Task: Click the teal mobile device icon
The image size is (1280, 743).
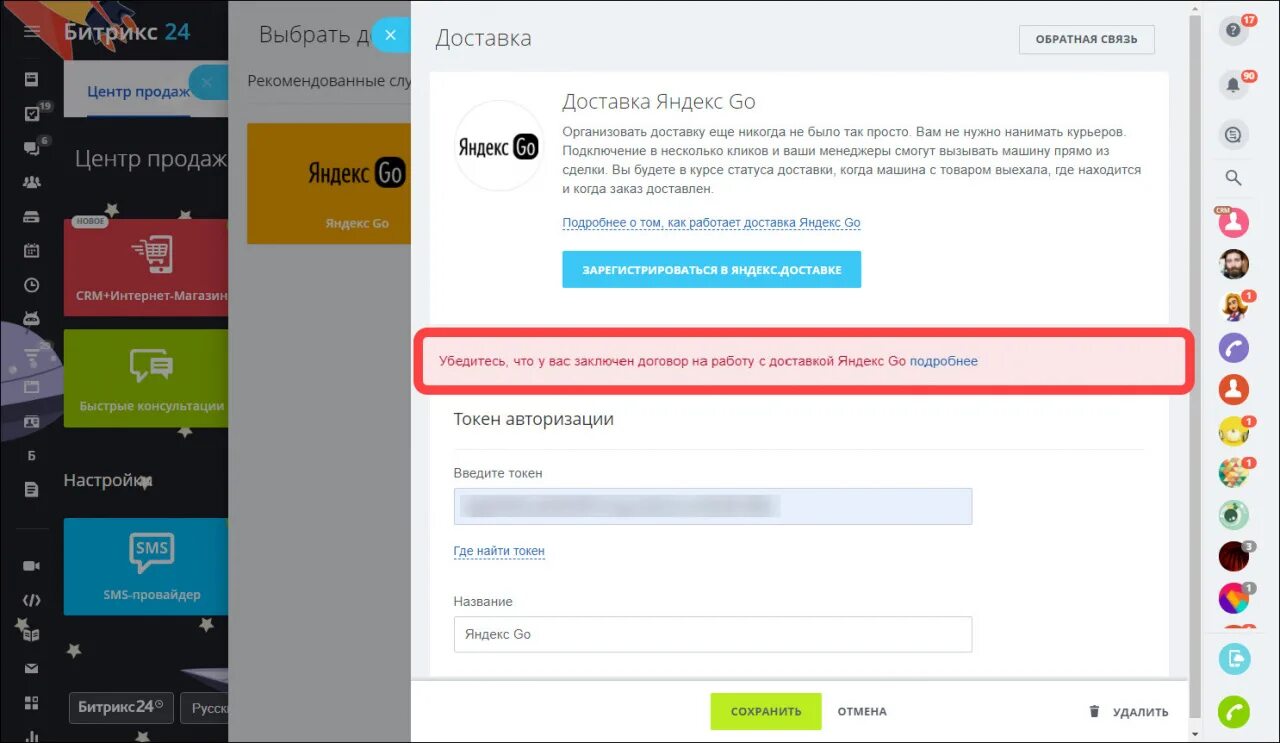Action: click(1233, 659)
